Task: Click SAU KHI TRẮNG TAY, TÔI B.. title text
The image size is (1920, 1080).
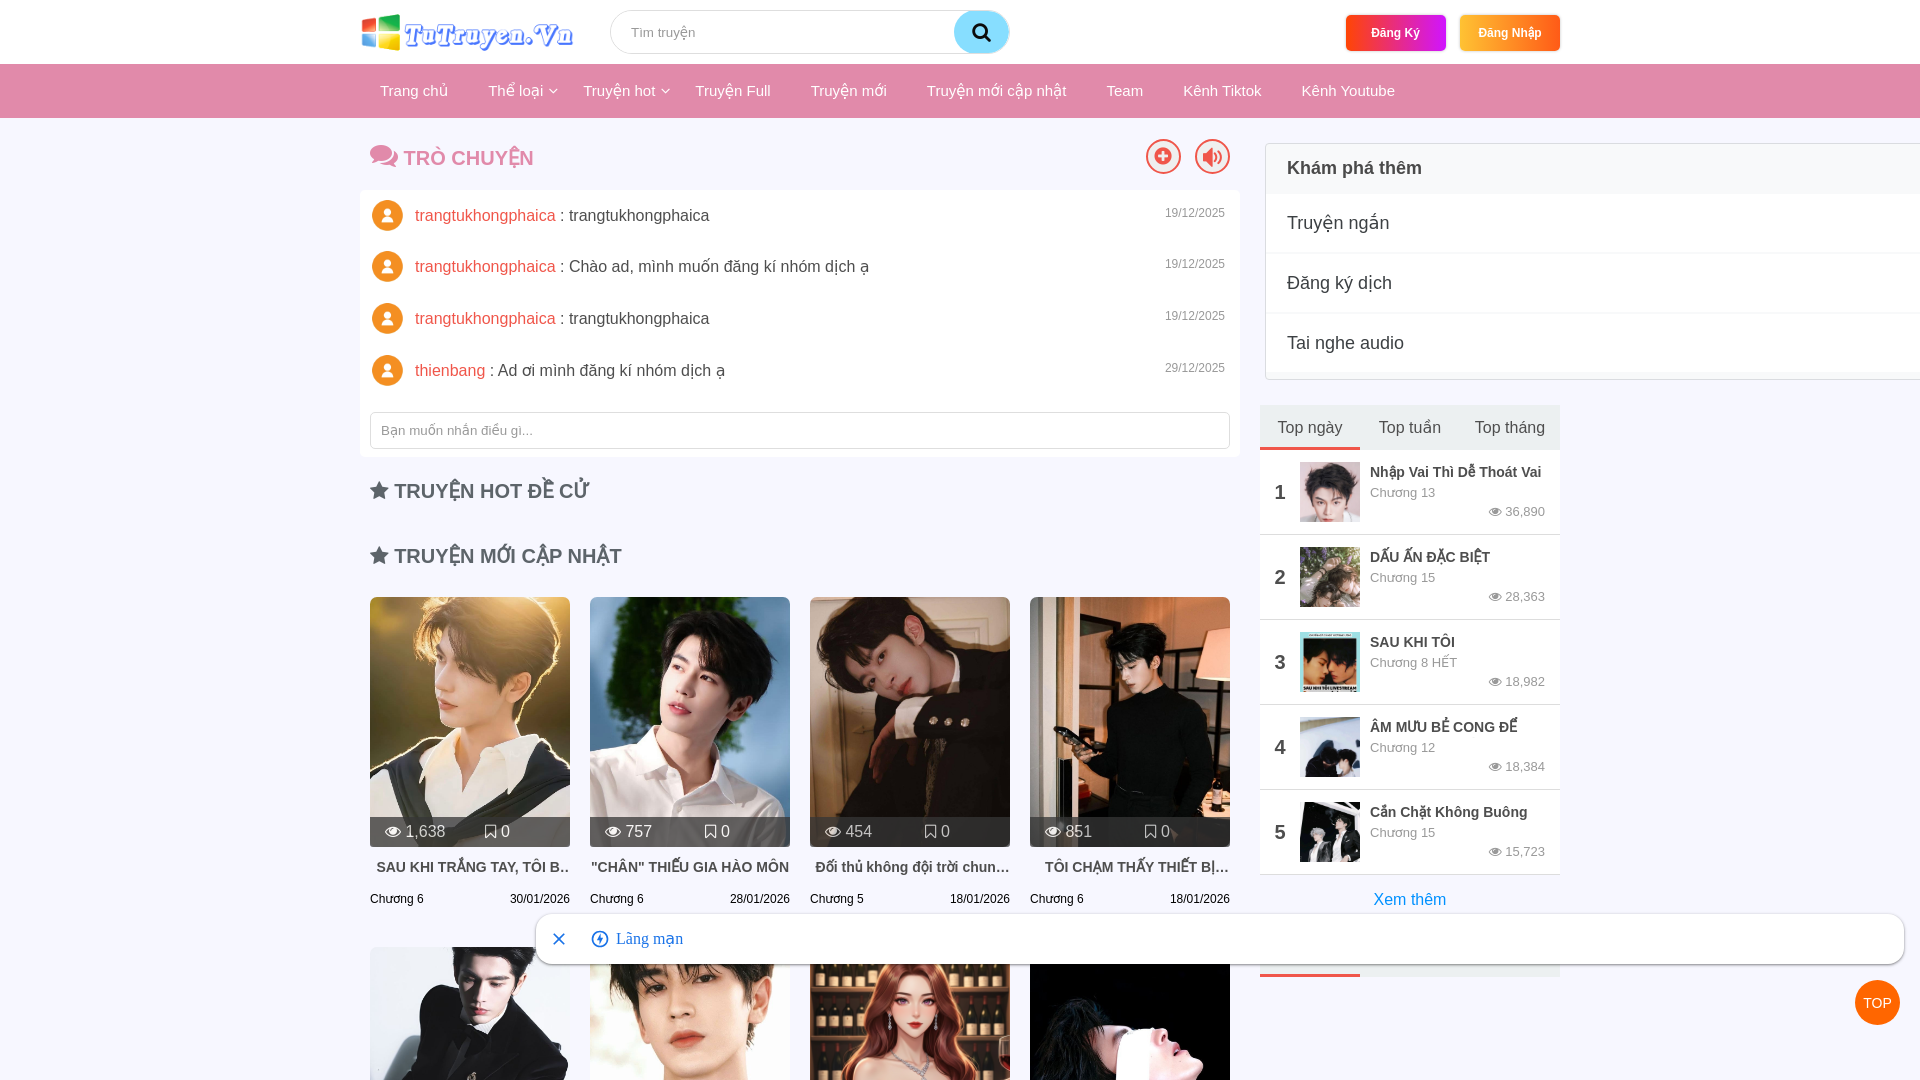Action: tap(473, 867)
